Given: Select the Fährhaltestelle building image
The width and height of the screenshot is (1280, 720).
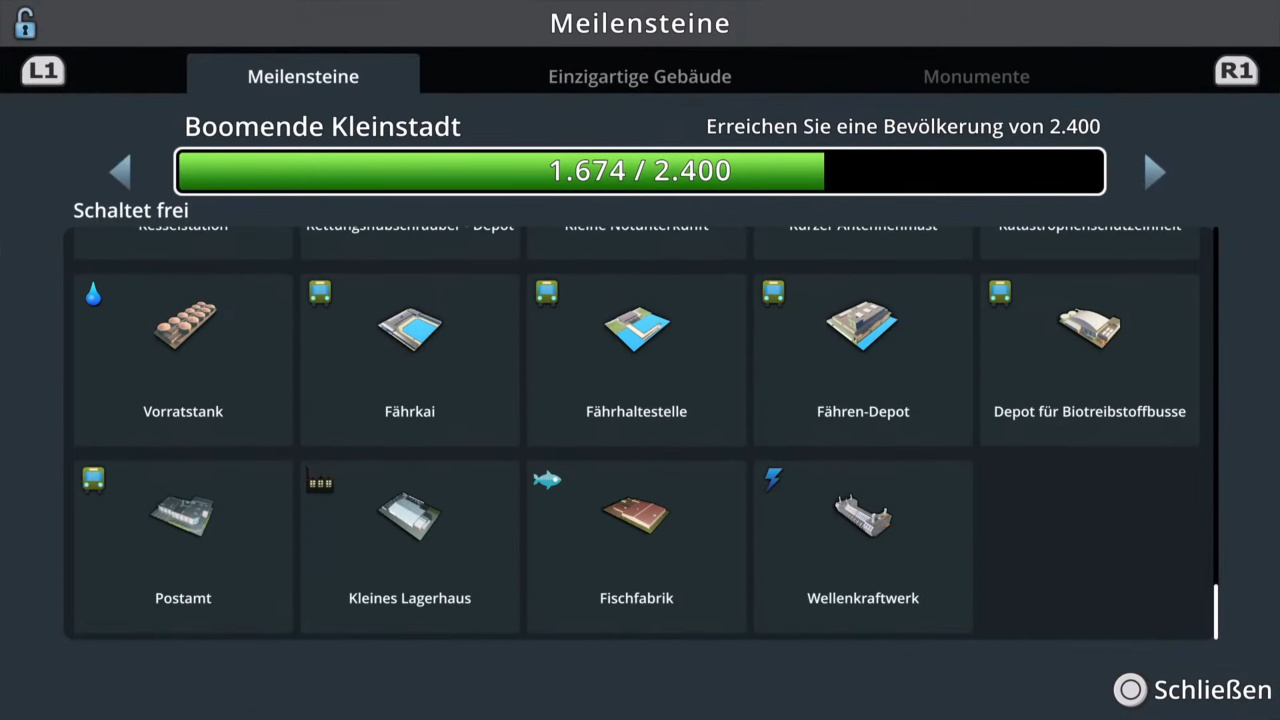Looking at the screenshot, I should pyautogui.click(x=637, y=328).
